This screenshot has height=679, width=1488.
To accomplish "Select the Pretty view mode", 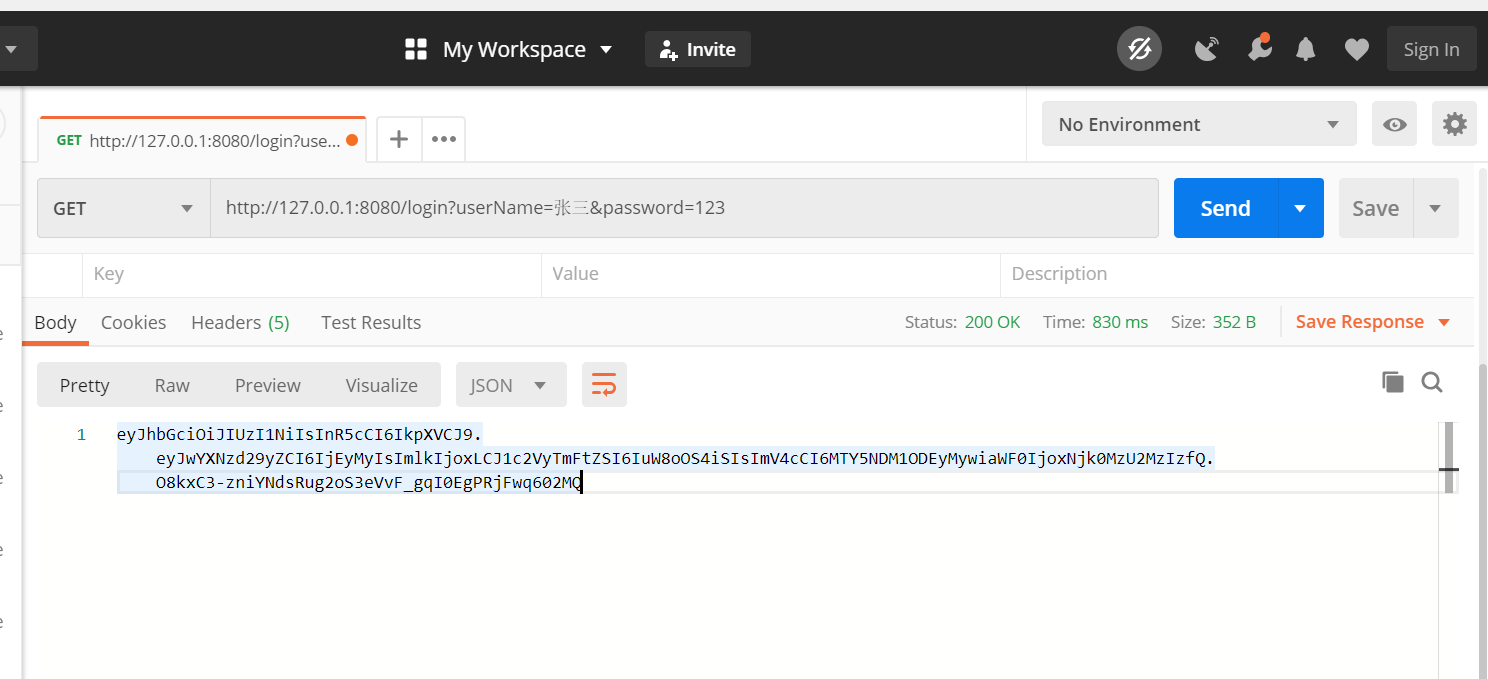I will 84,385.
